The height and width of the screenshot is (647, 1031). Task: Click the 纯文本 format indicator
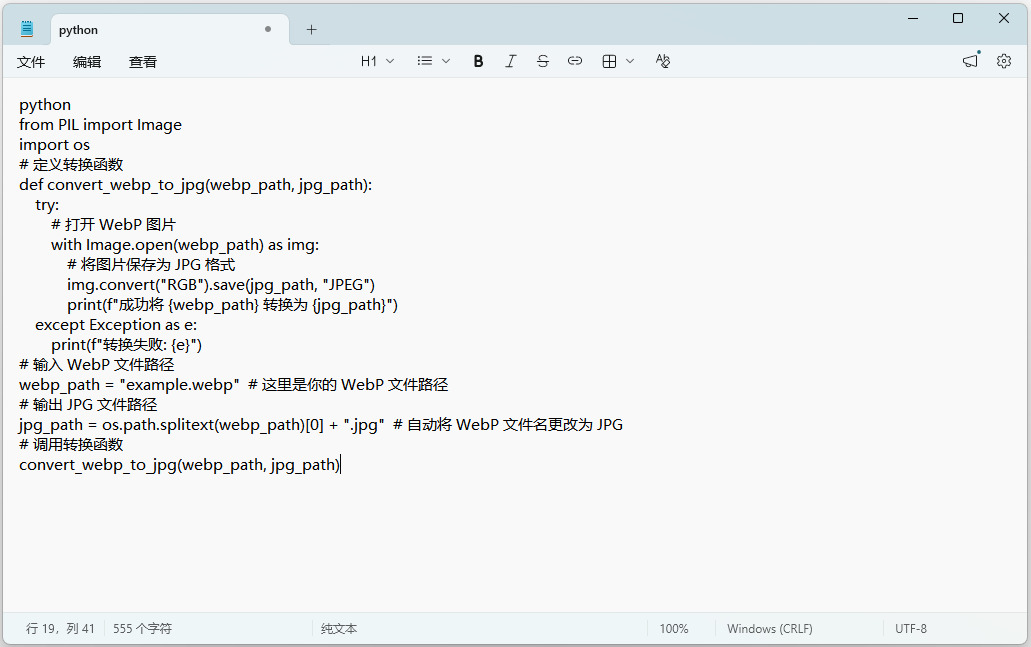point(339,629)
